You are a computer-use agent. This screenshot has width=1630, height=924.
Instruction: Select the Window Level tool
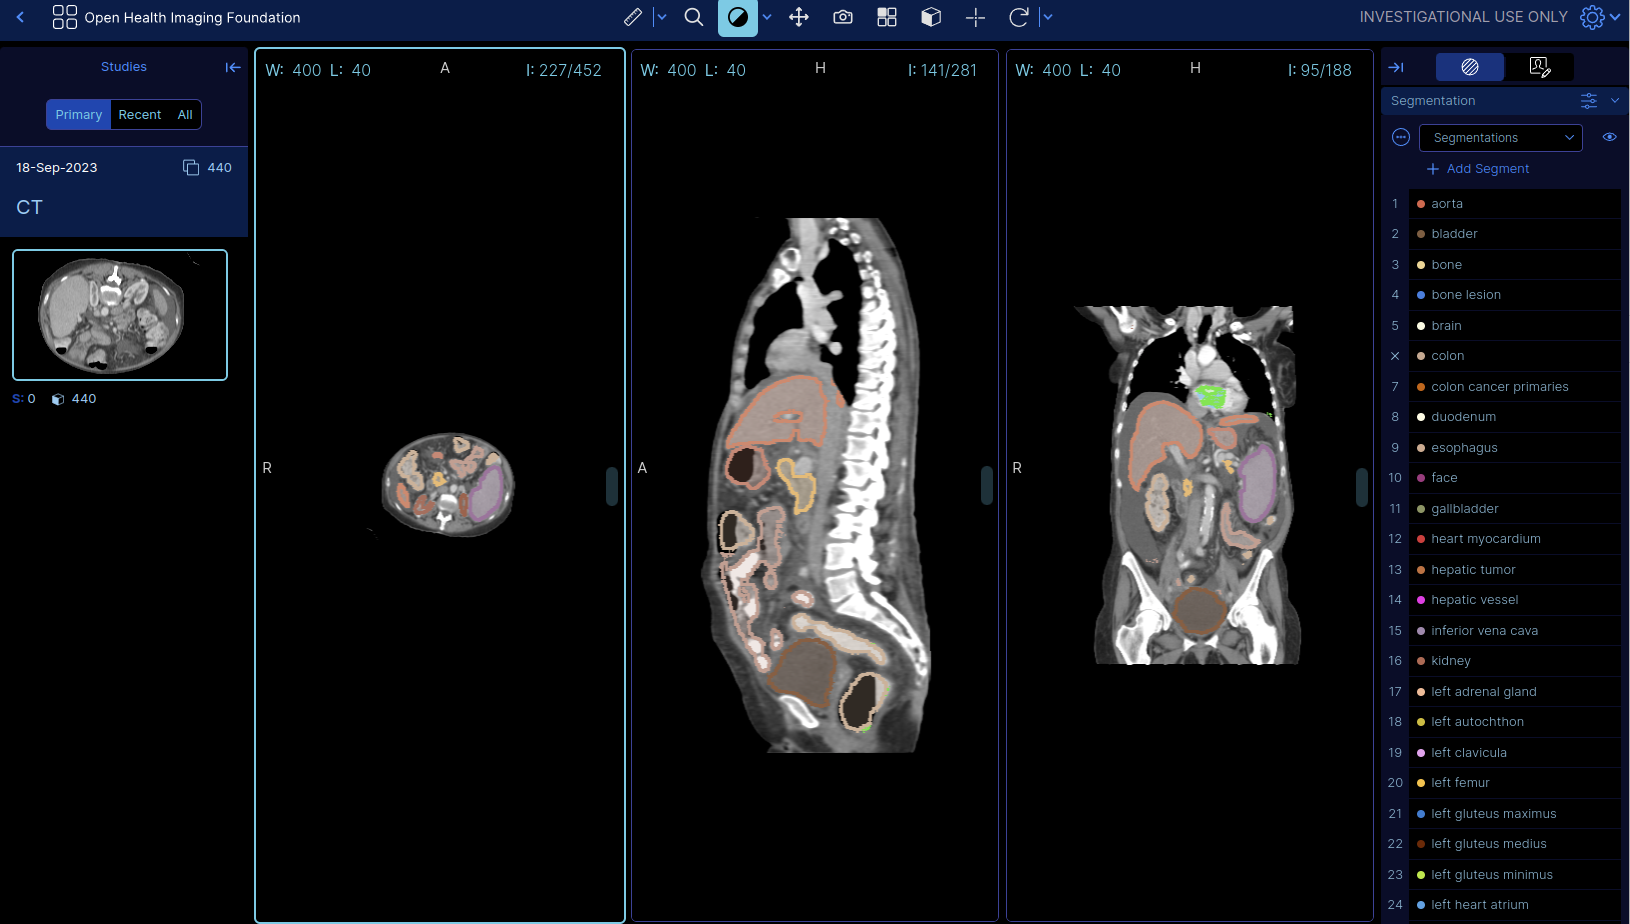click(x=738, y=17)
